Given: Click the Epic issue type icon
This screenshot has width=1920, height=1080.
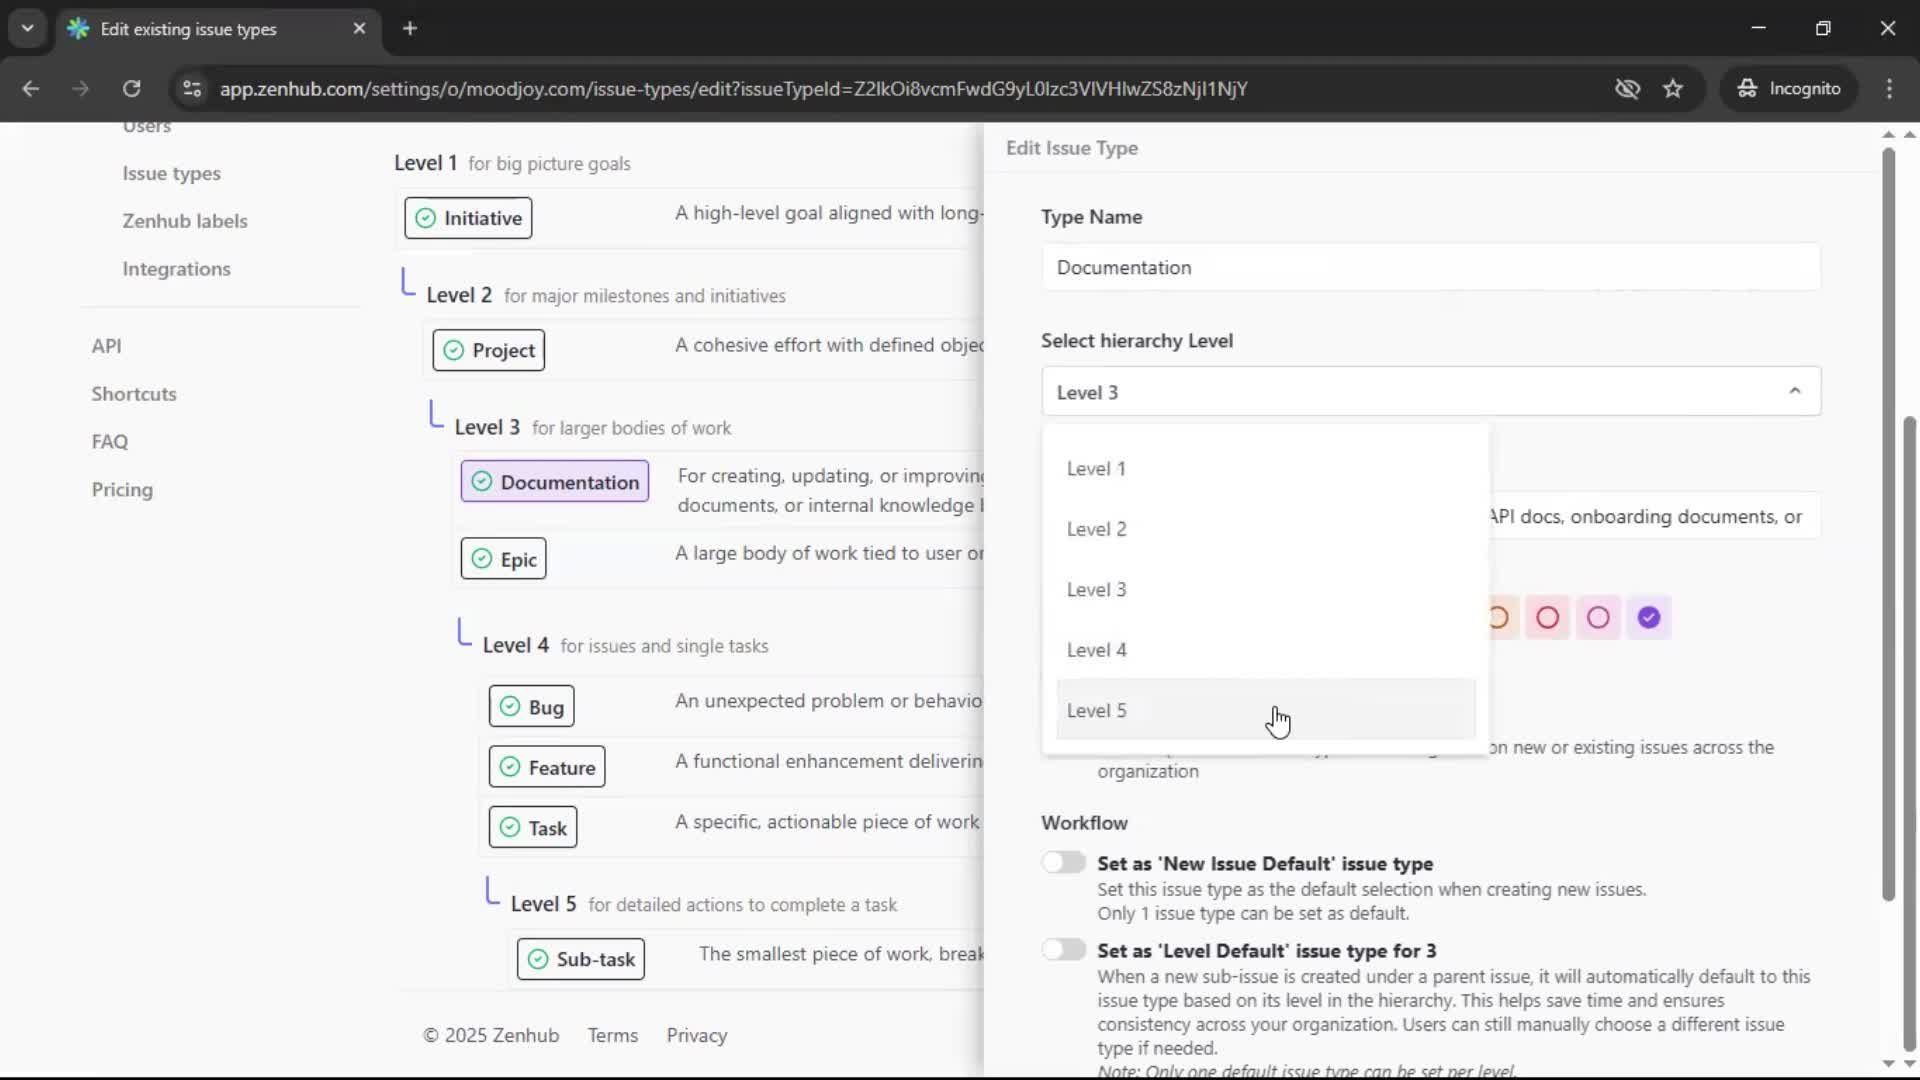Looking at the screenshot, I should coord(481,558).
